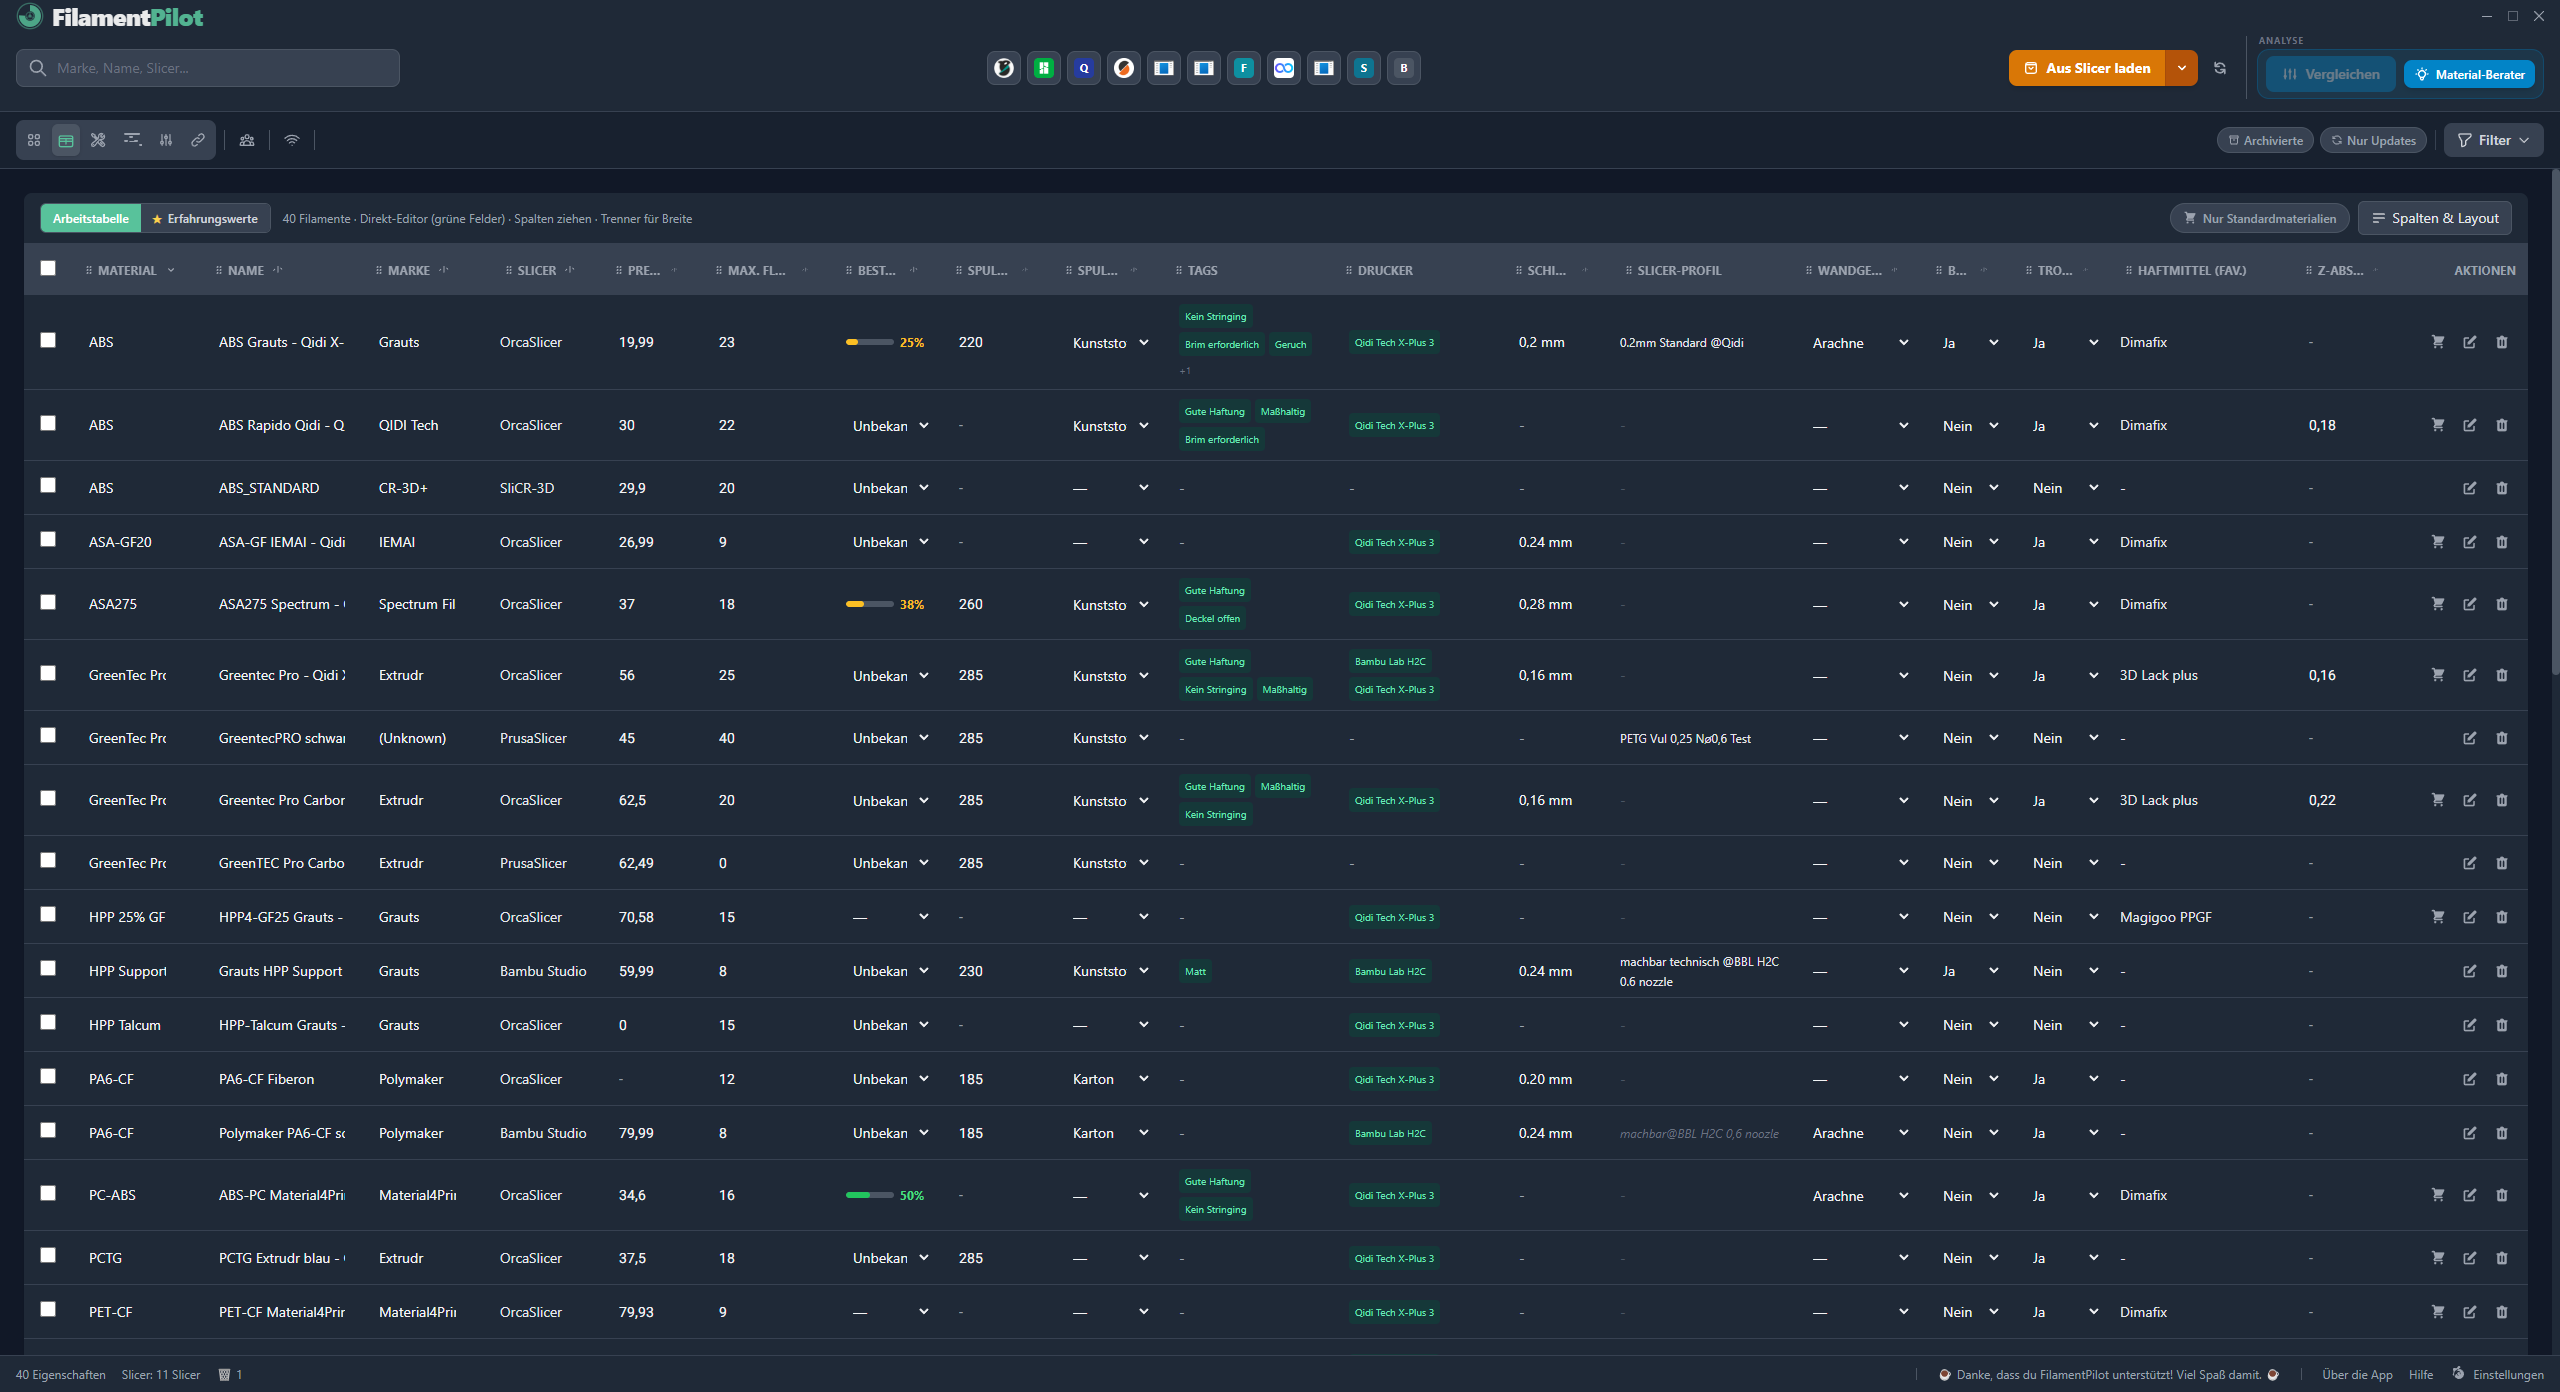Viewport: 2560px width, 1392px height.
Task: Switch to the grid card view icon
Action: 34,140
